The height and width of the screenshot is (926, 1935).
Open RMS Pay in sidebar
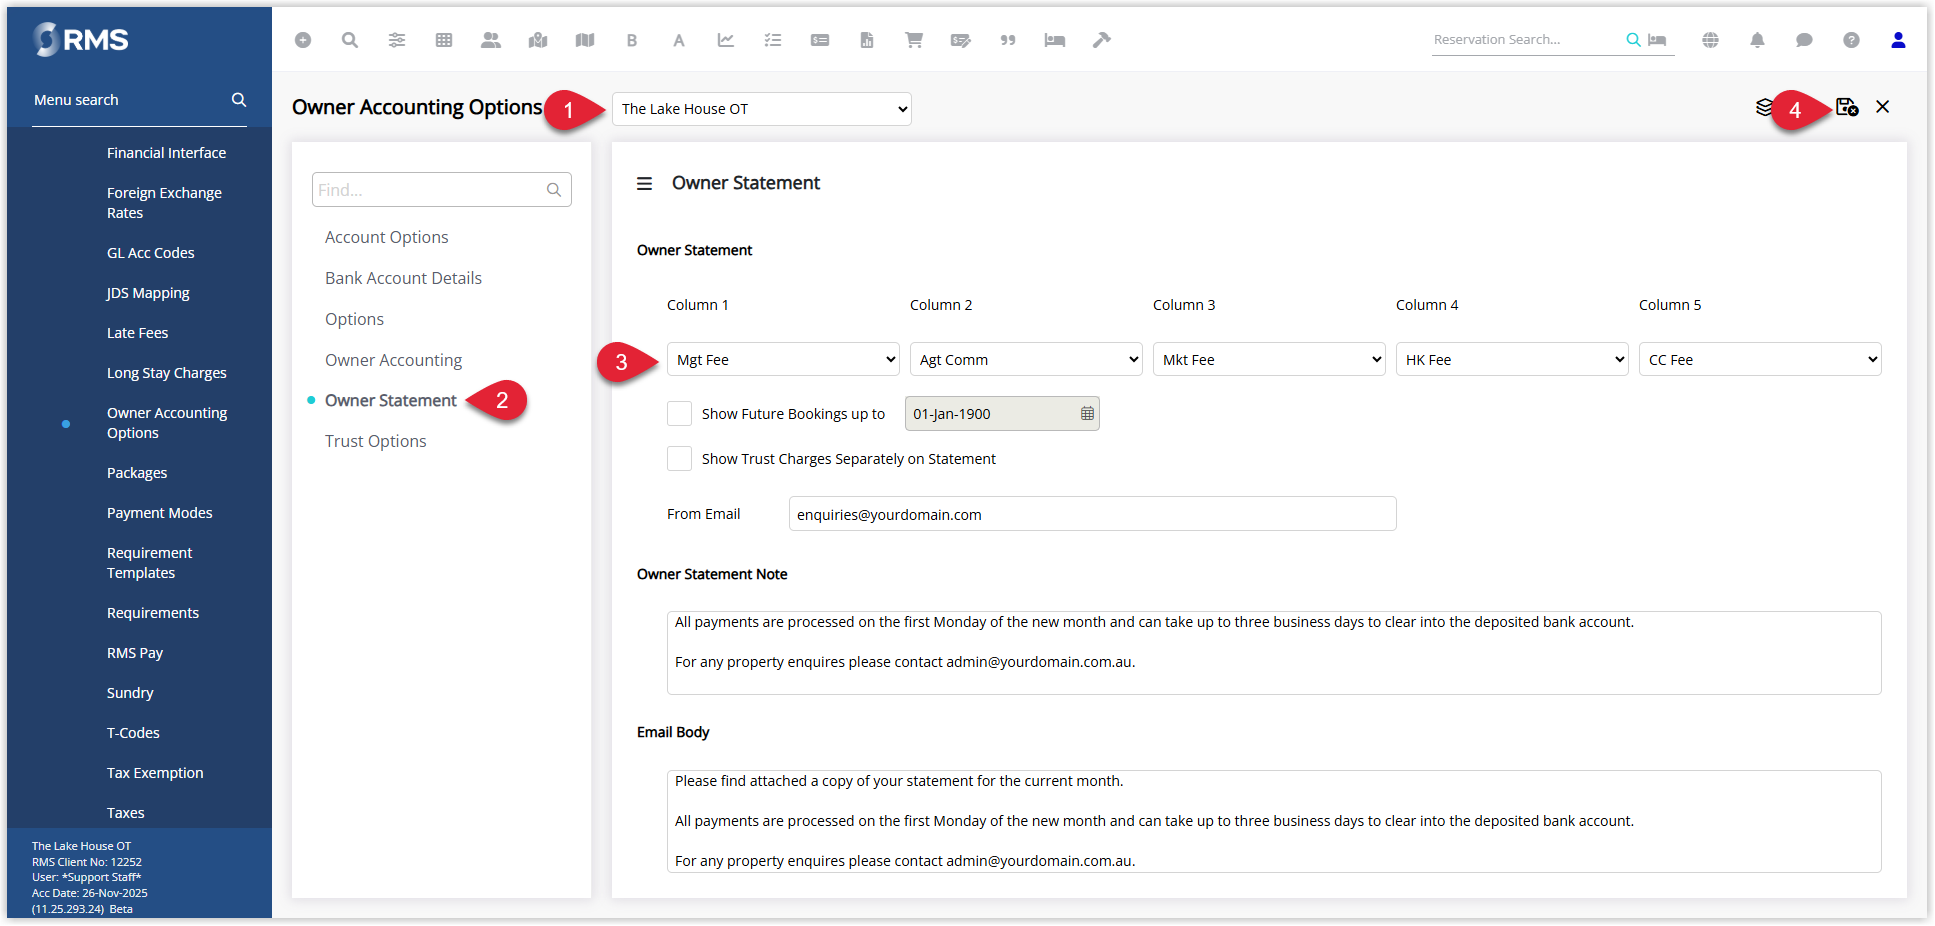pos(135,653)
